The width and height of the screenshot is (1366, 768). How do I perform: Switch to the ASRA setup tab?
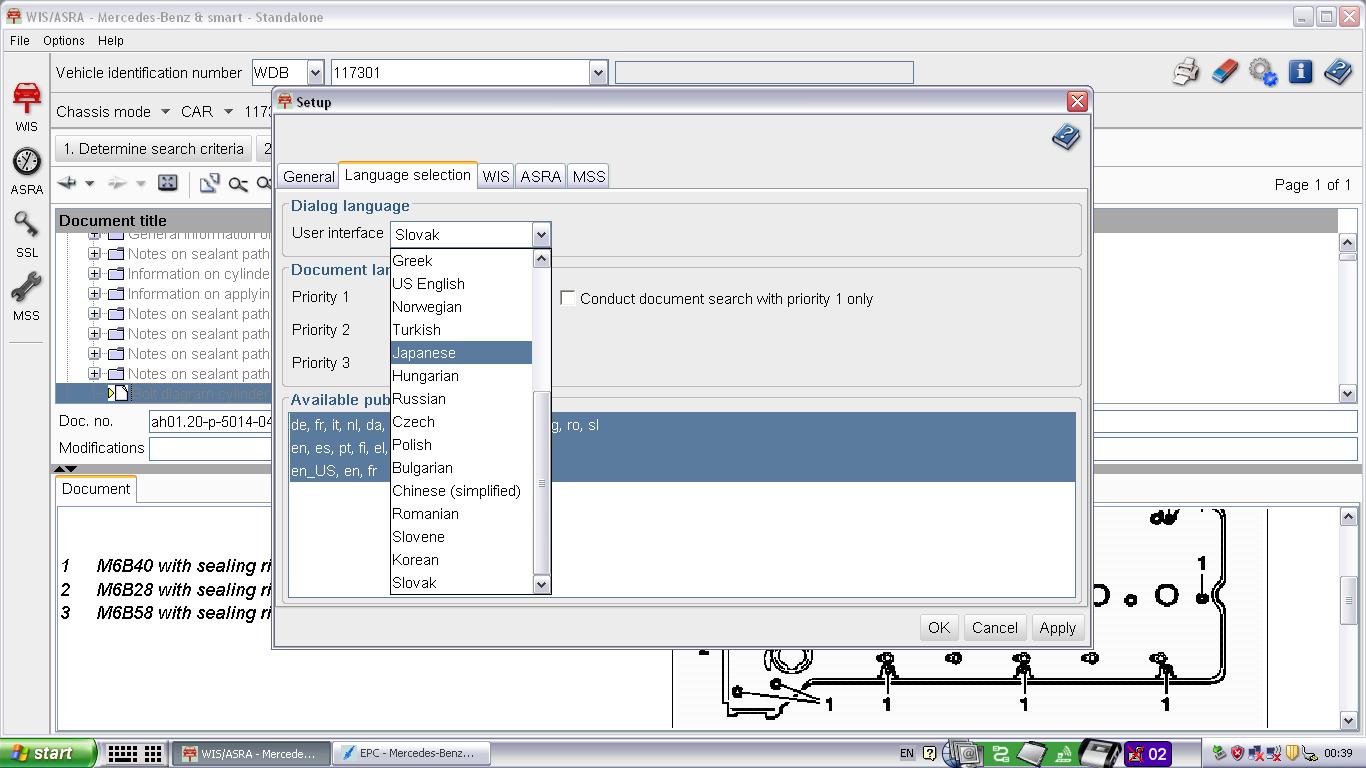tap(540, 176)
